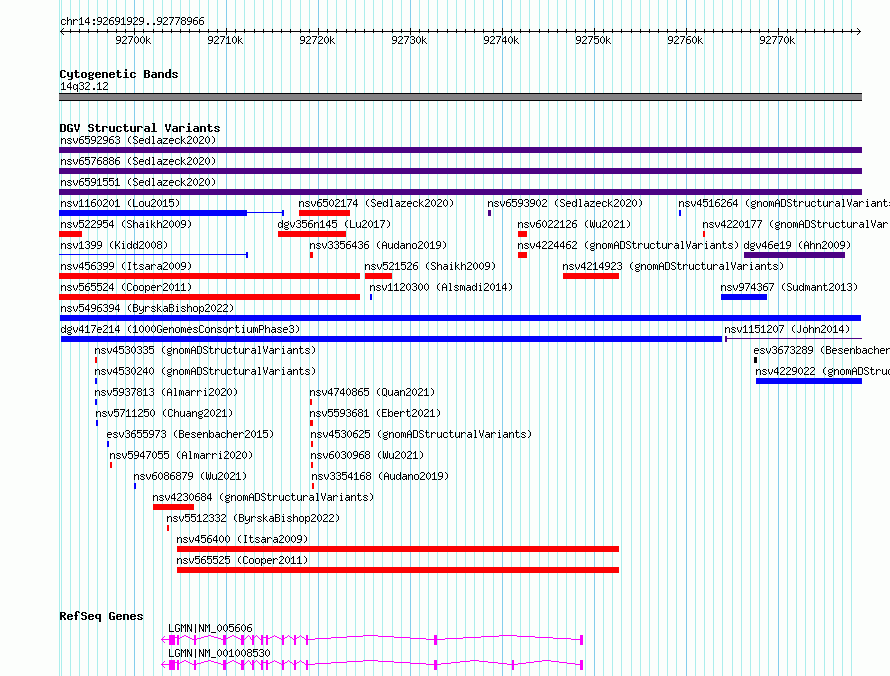This screenshot has height=676, width=890.
Task: Click the nsv4230684 red variant bar
Action: (173, 507)
